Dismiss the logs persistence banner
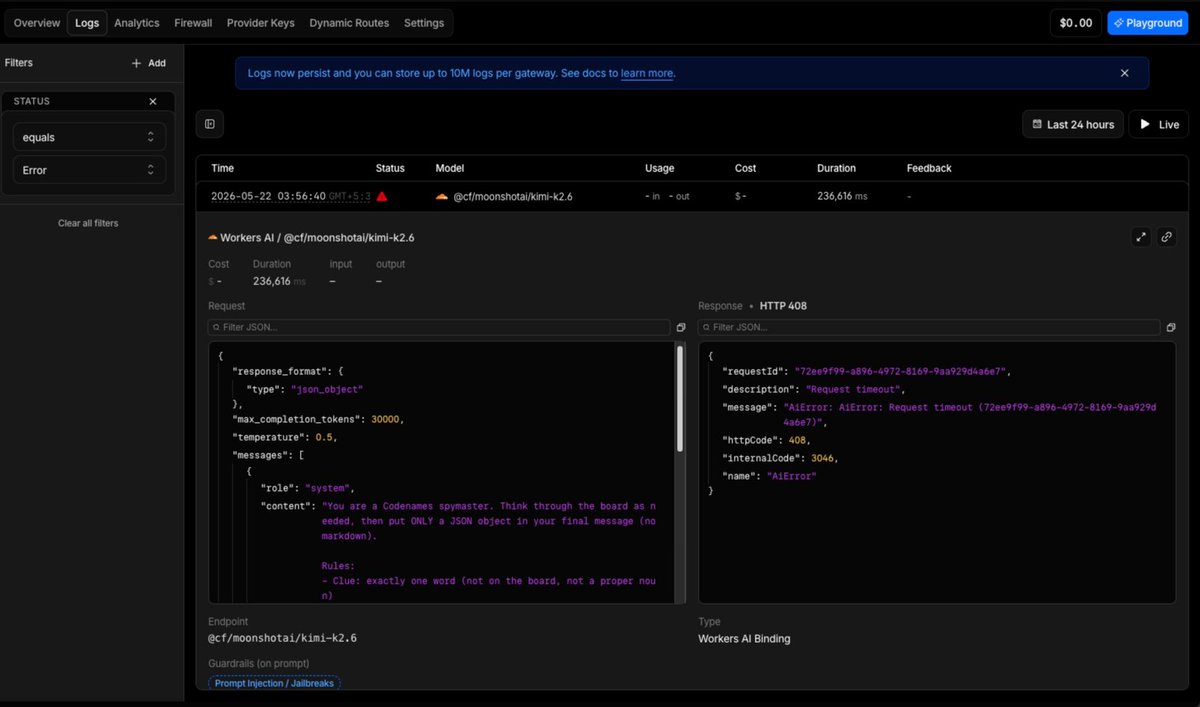1200x707 pixels. click(1124, 73)
